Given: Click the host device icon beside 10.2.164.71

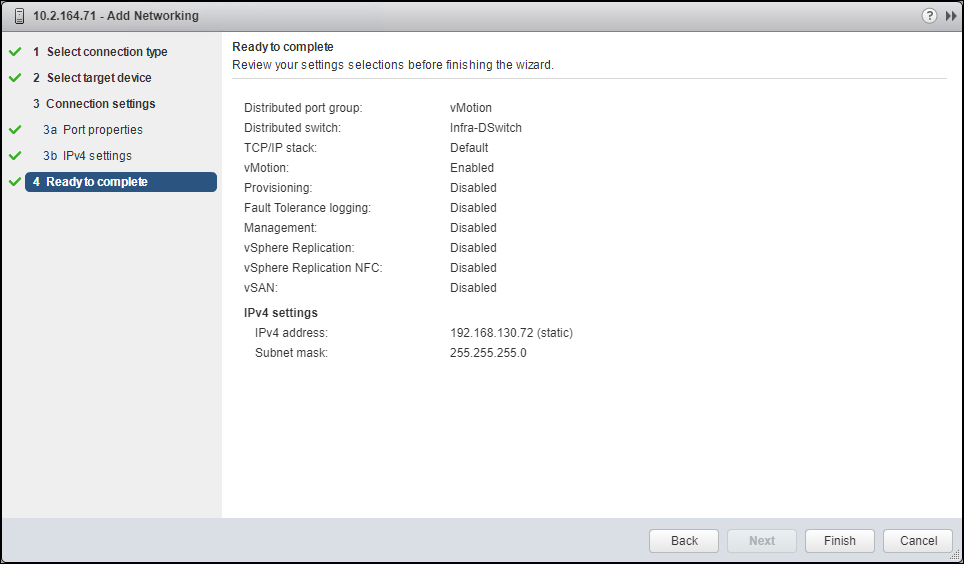Looking at the screenshot, I should 19,16.
